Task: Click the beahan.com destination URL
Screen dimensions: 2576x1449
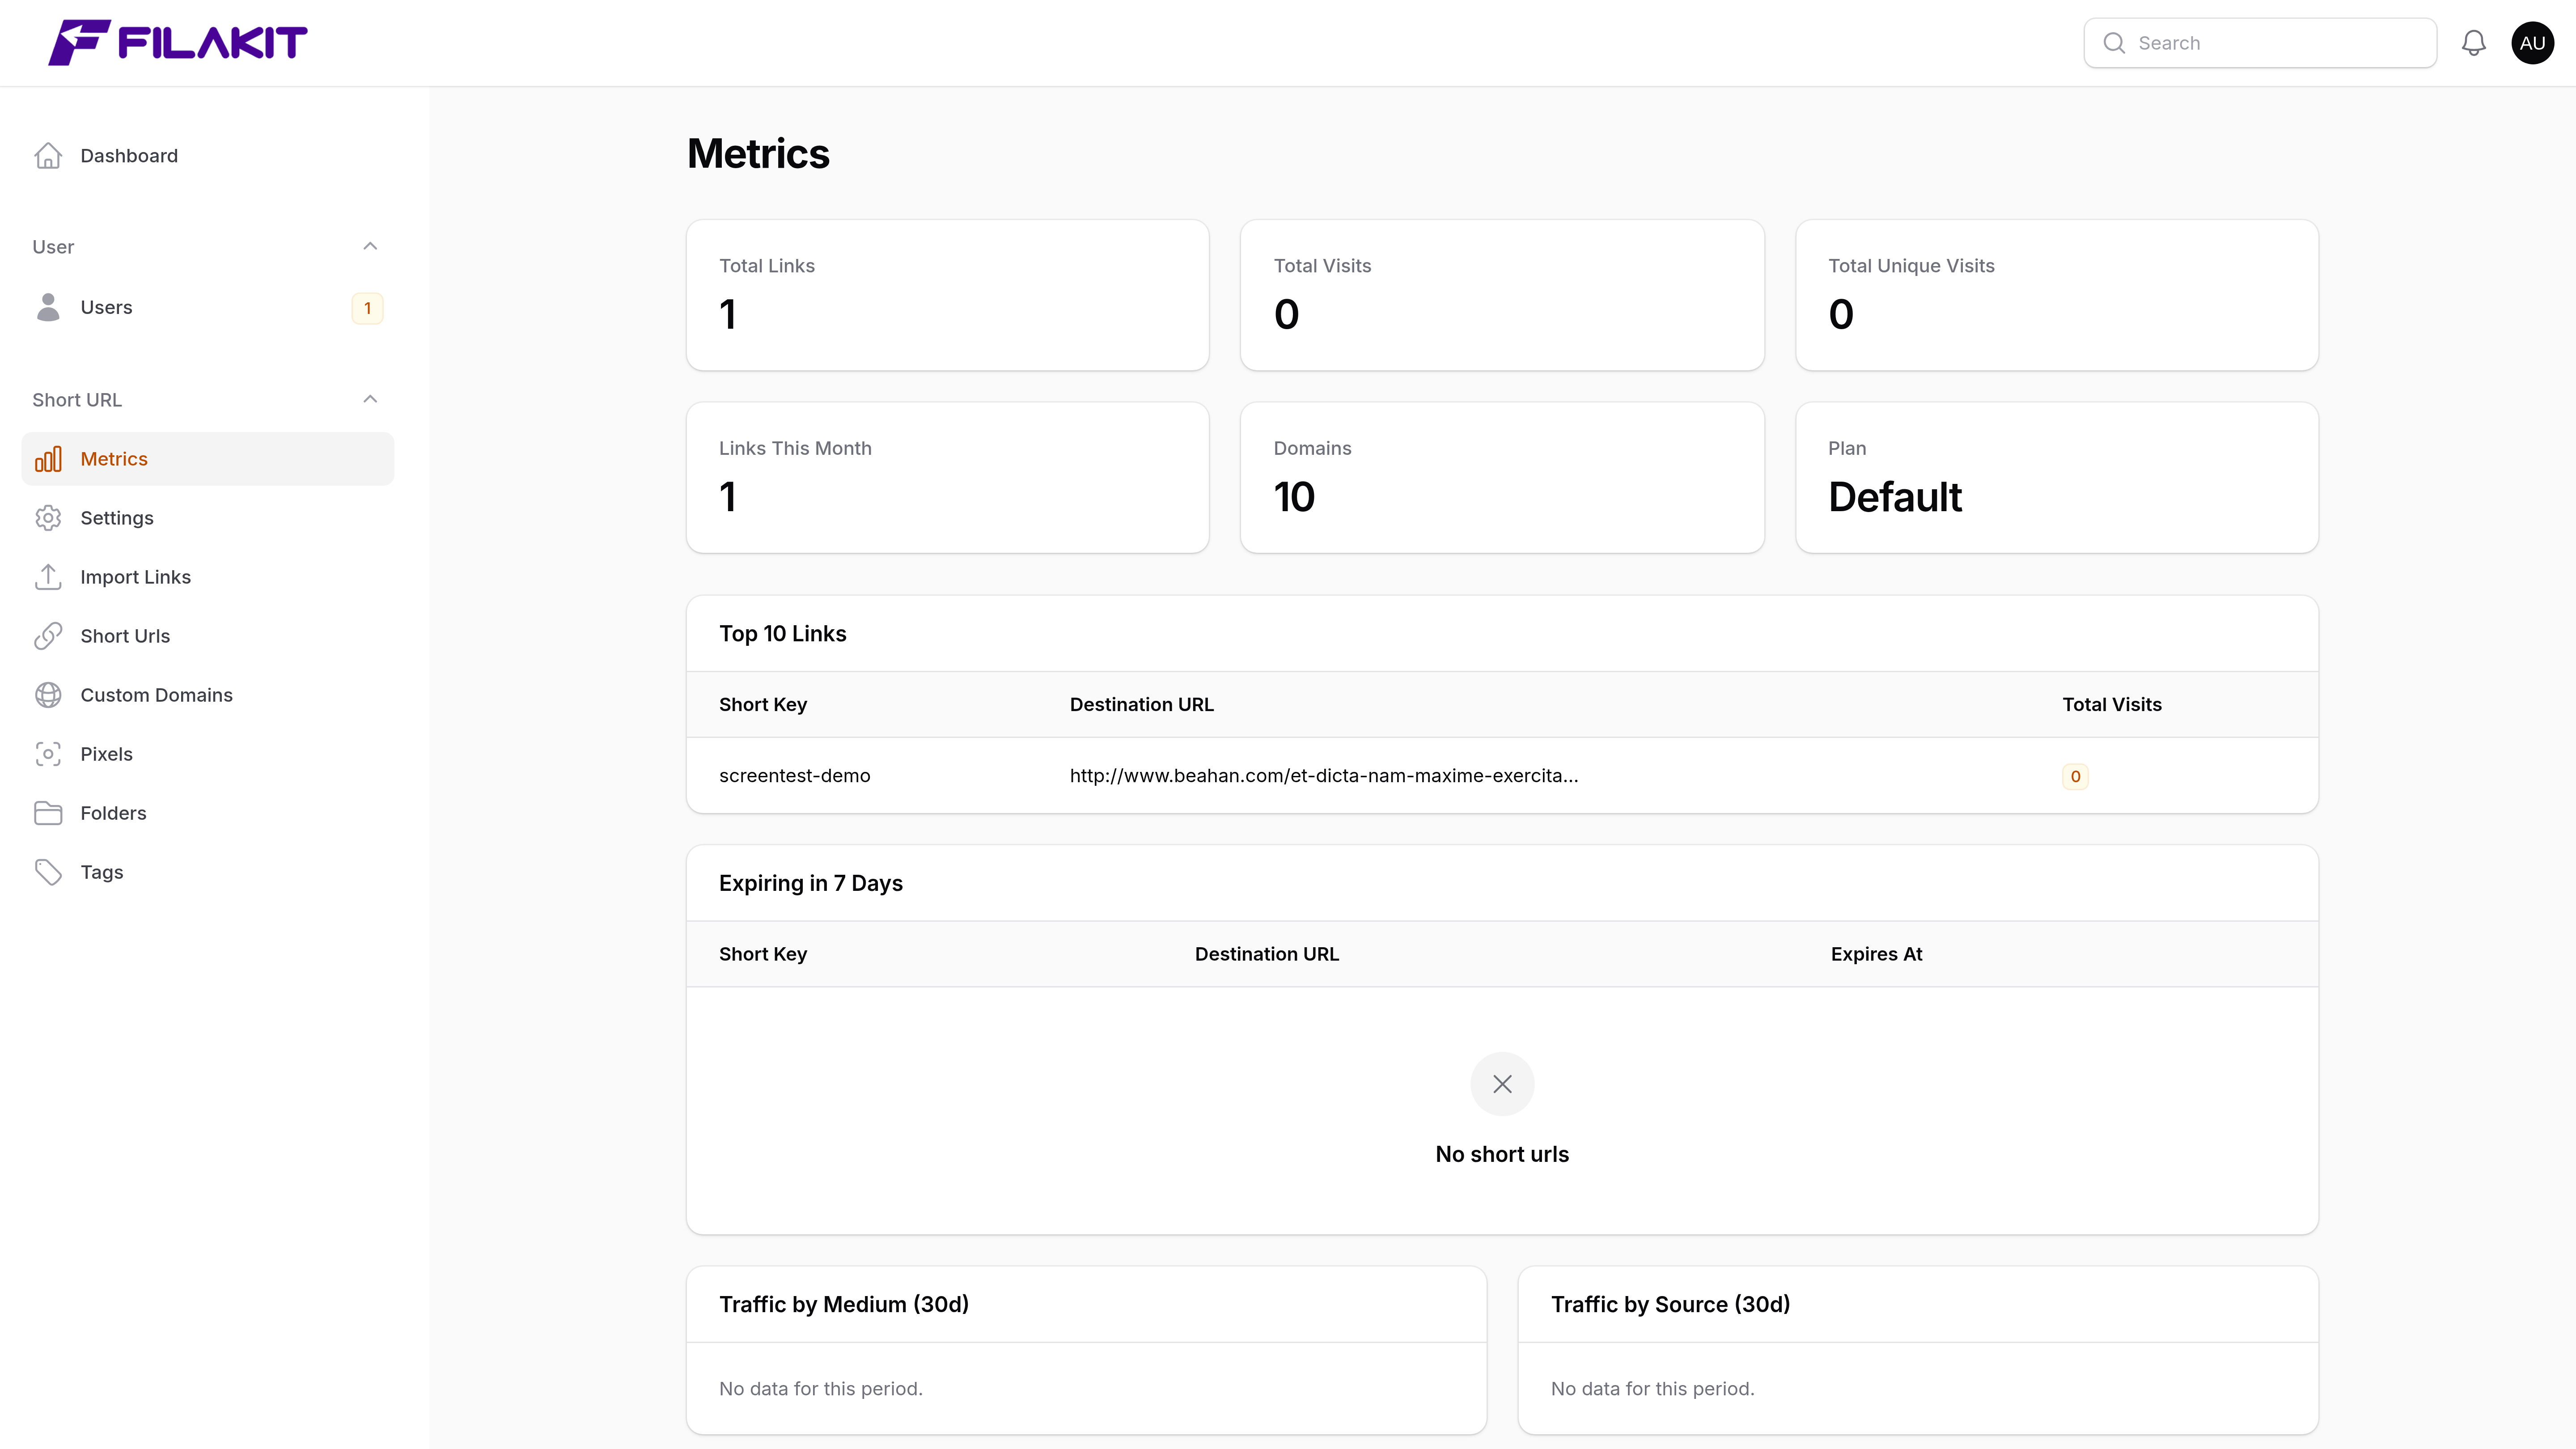Action: coord(1324,776)
